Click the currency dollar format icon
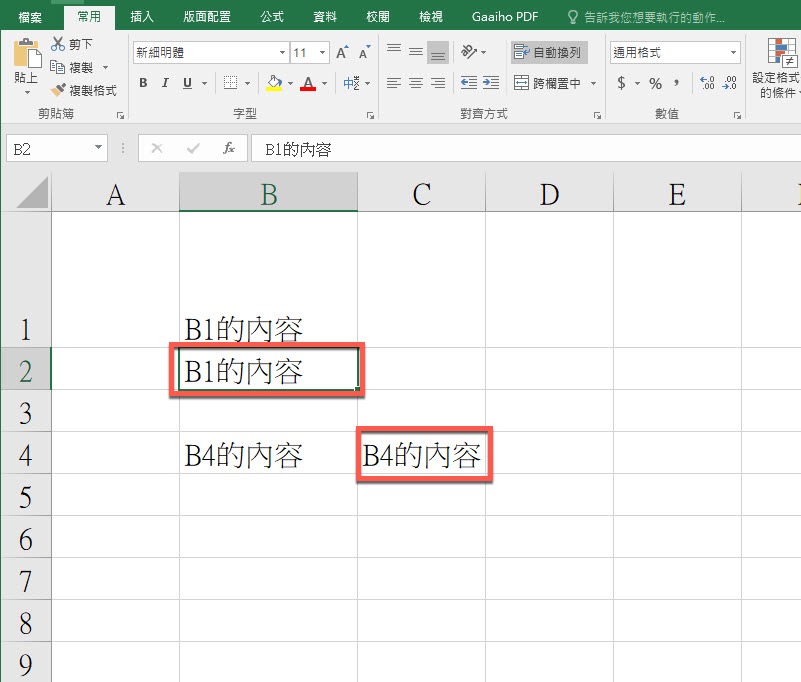The image size is (801, 682). point(621,83)
